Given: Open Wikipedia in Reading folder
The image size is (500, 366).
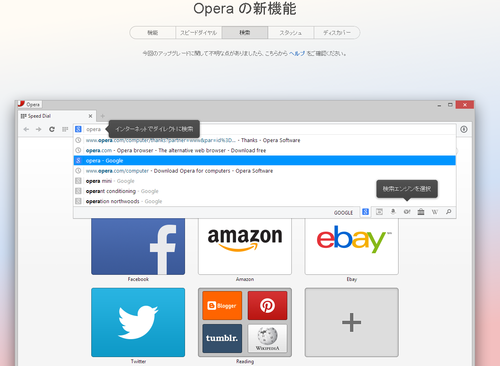Looking at the screenshot, I should 267,338.
